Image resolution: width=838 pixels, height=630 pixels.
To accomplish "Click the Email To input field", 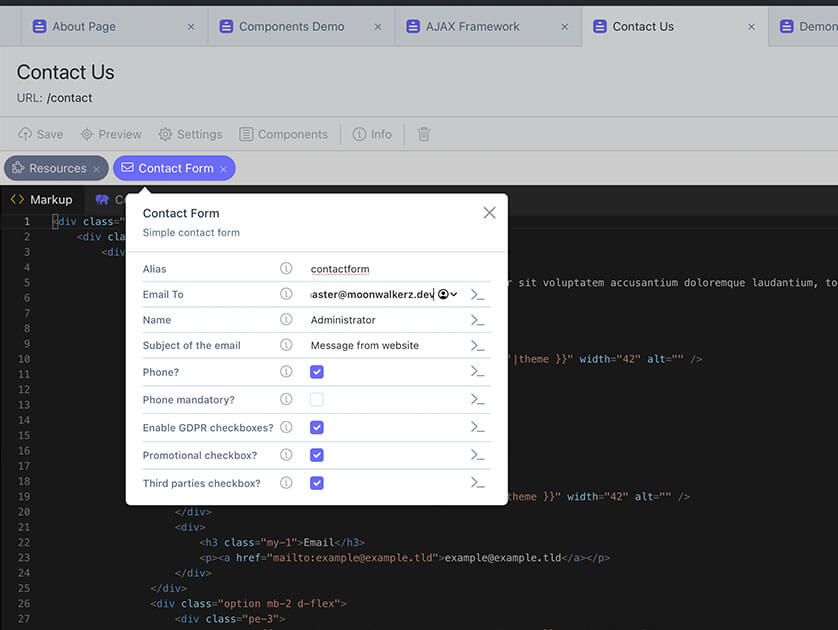I will point(373,294).
